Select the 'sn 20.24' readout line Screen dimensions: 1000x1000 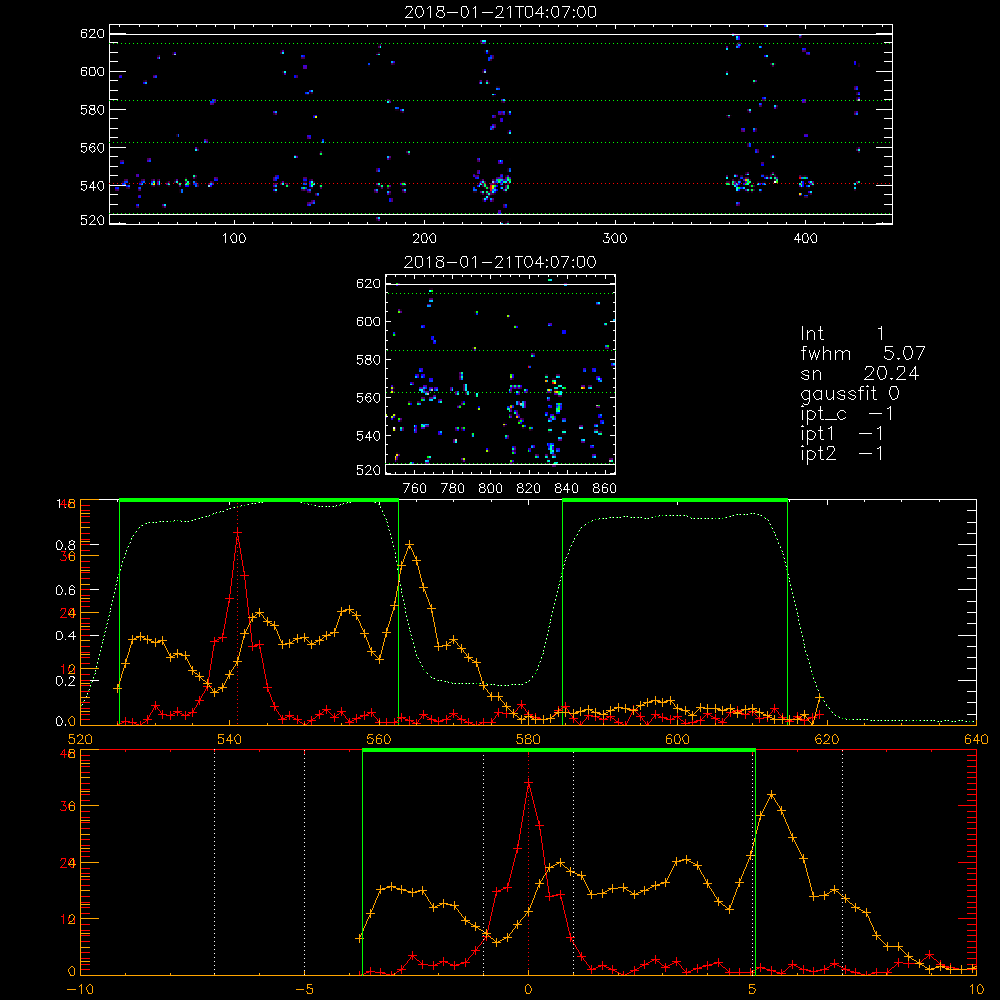tap(860, 374)
